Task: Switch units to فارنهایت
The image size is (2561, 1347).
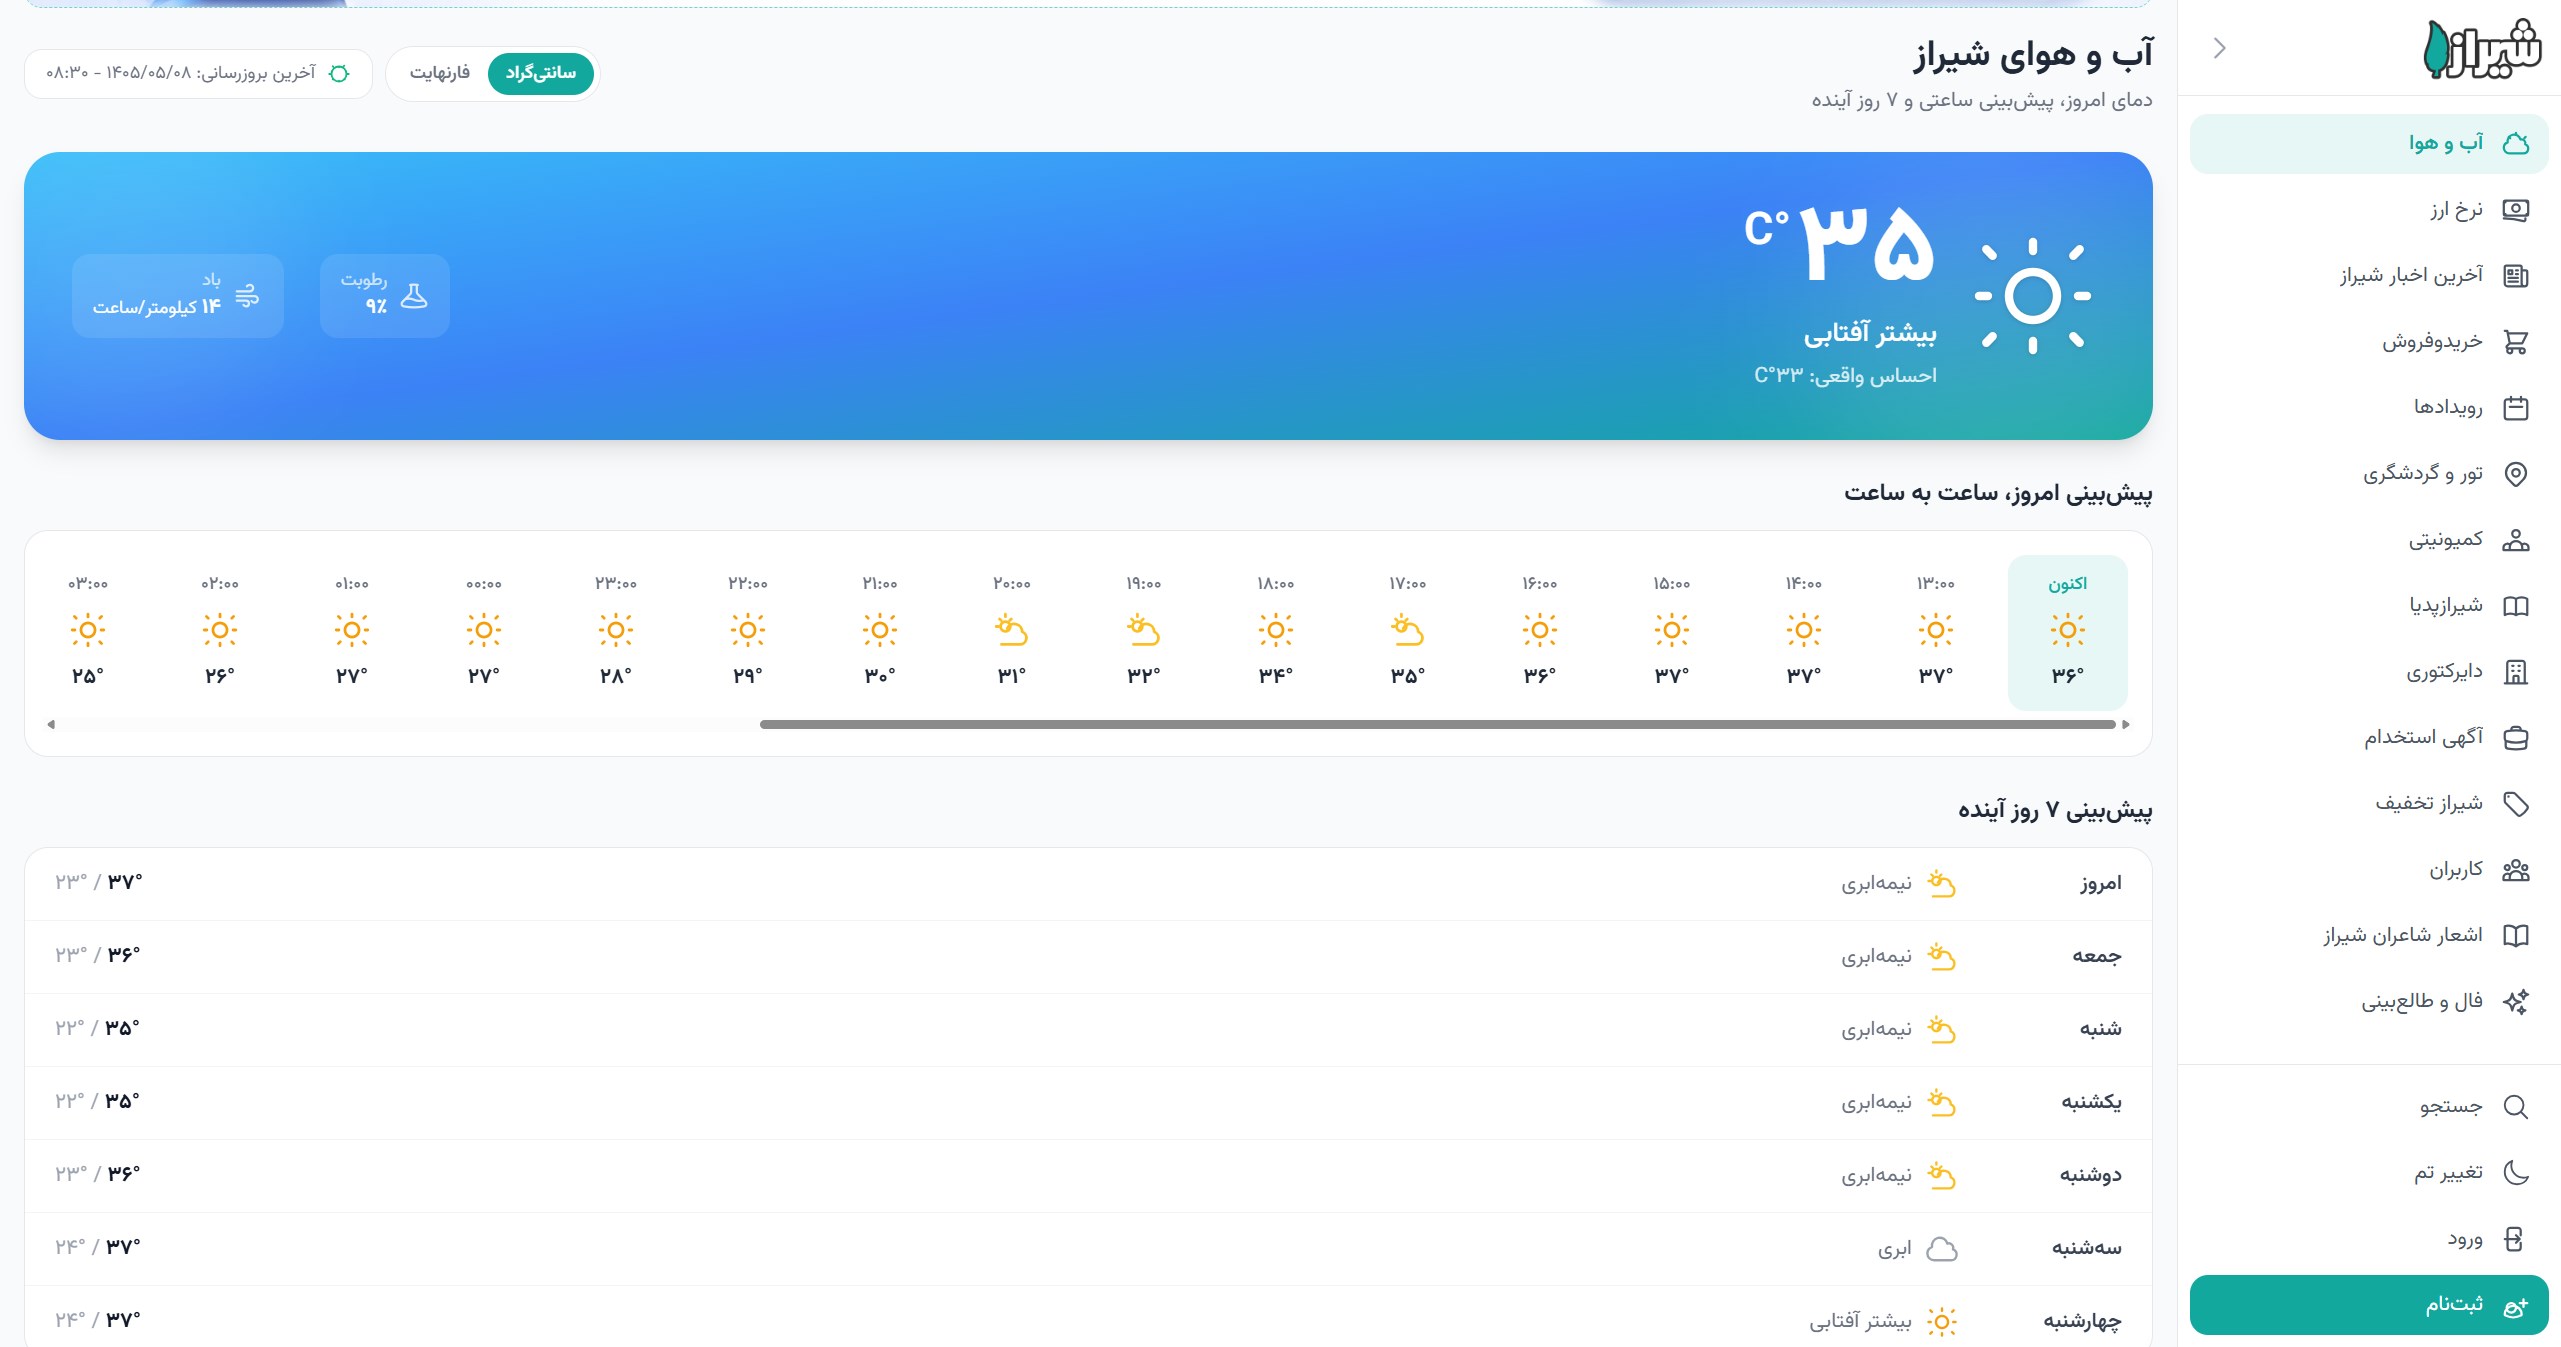Action: (439, 73)
